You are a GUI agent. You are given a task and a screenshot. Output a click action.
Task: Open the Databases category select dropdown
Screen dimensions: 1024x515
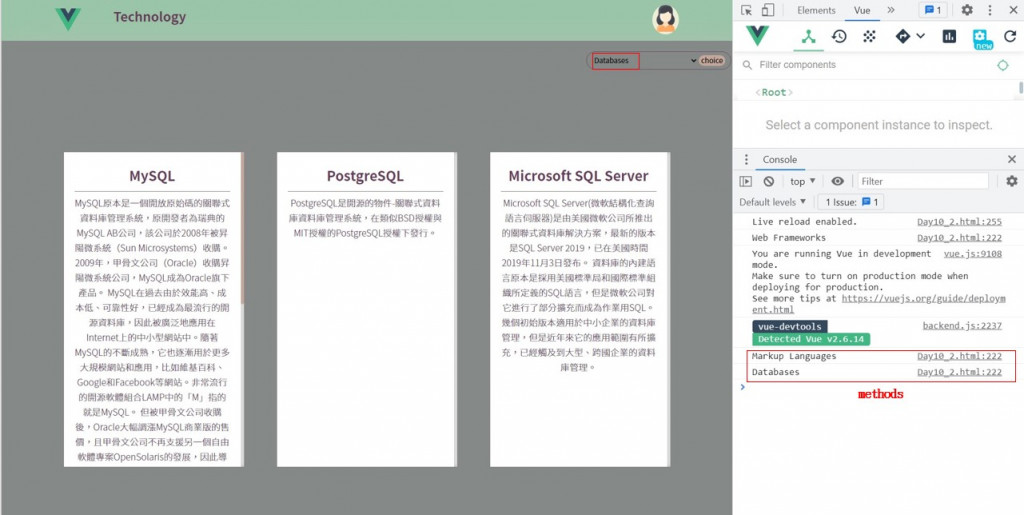pyautogui.click(x=645, y=61)
